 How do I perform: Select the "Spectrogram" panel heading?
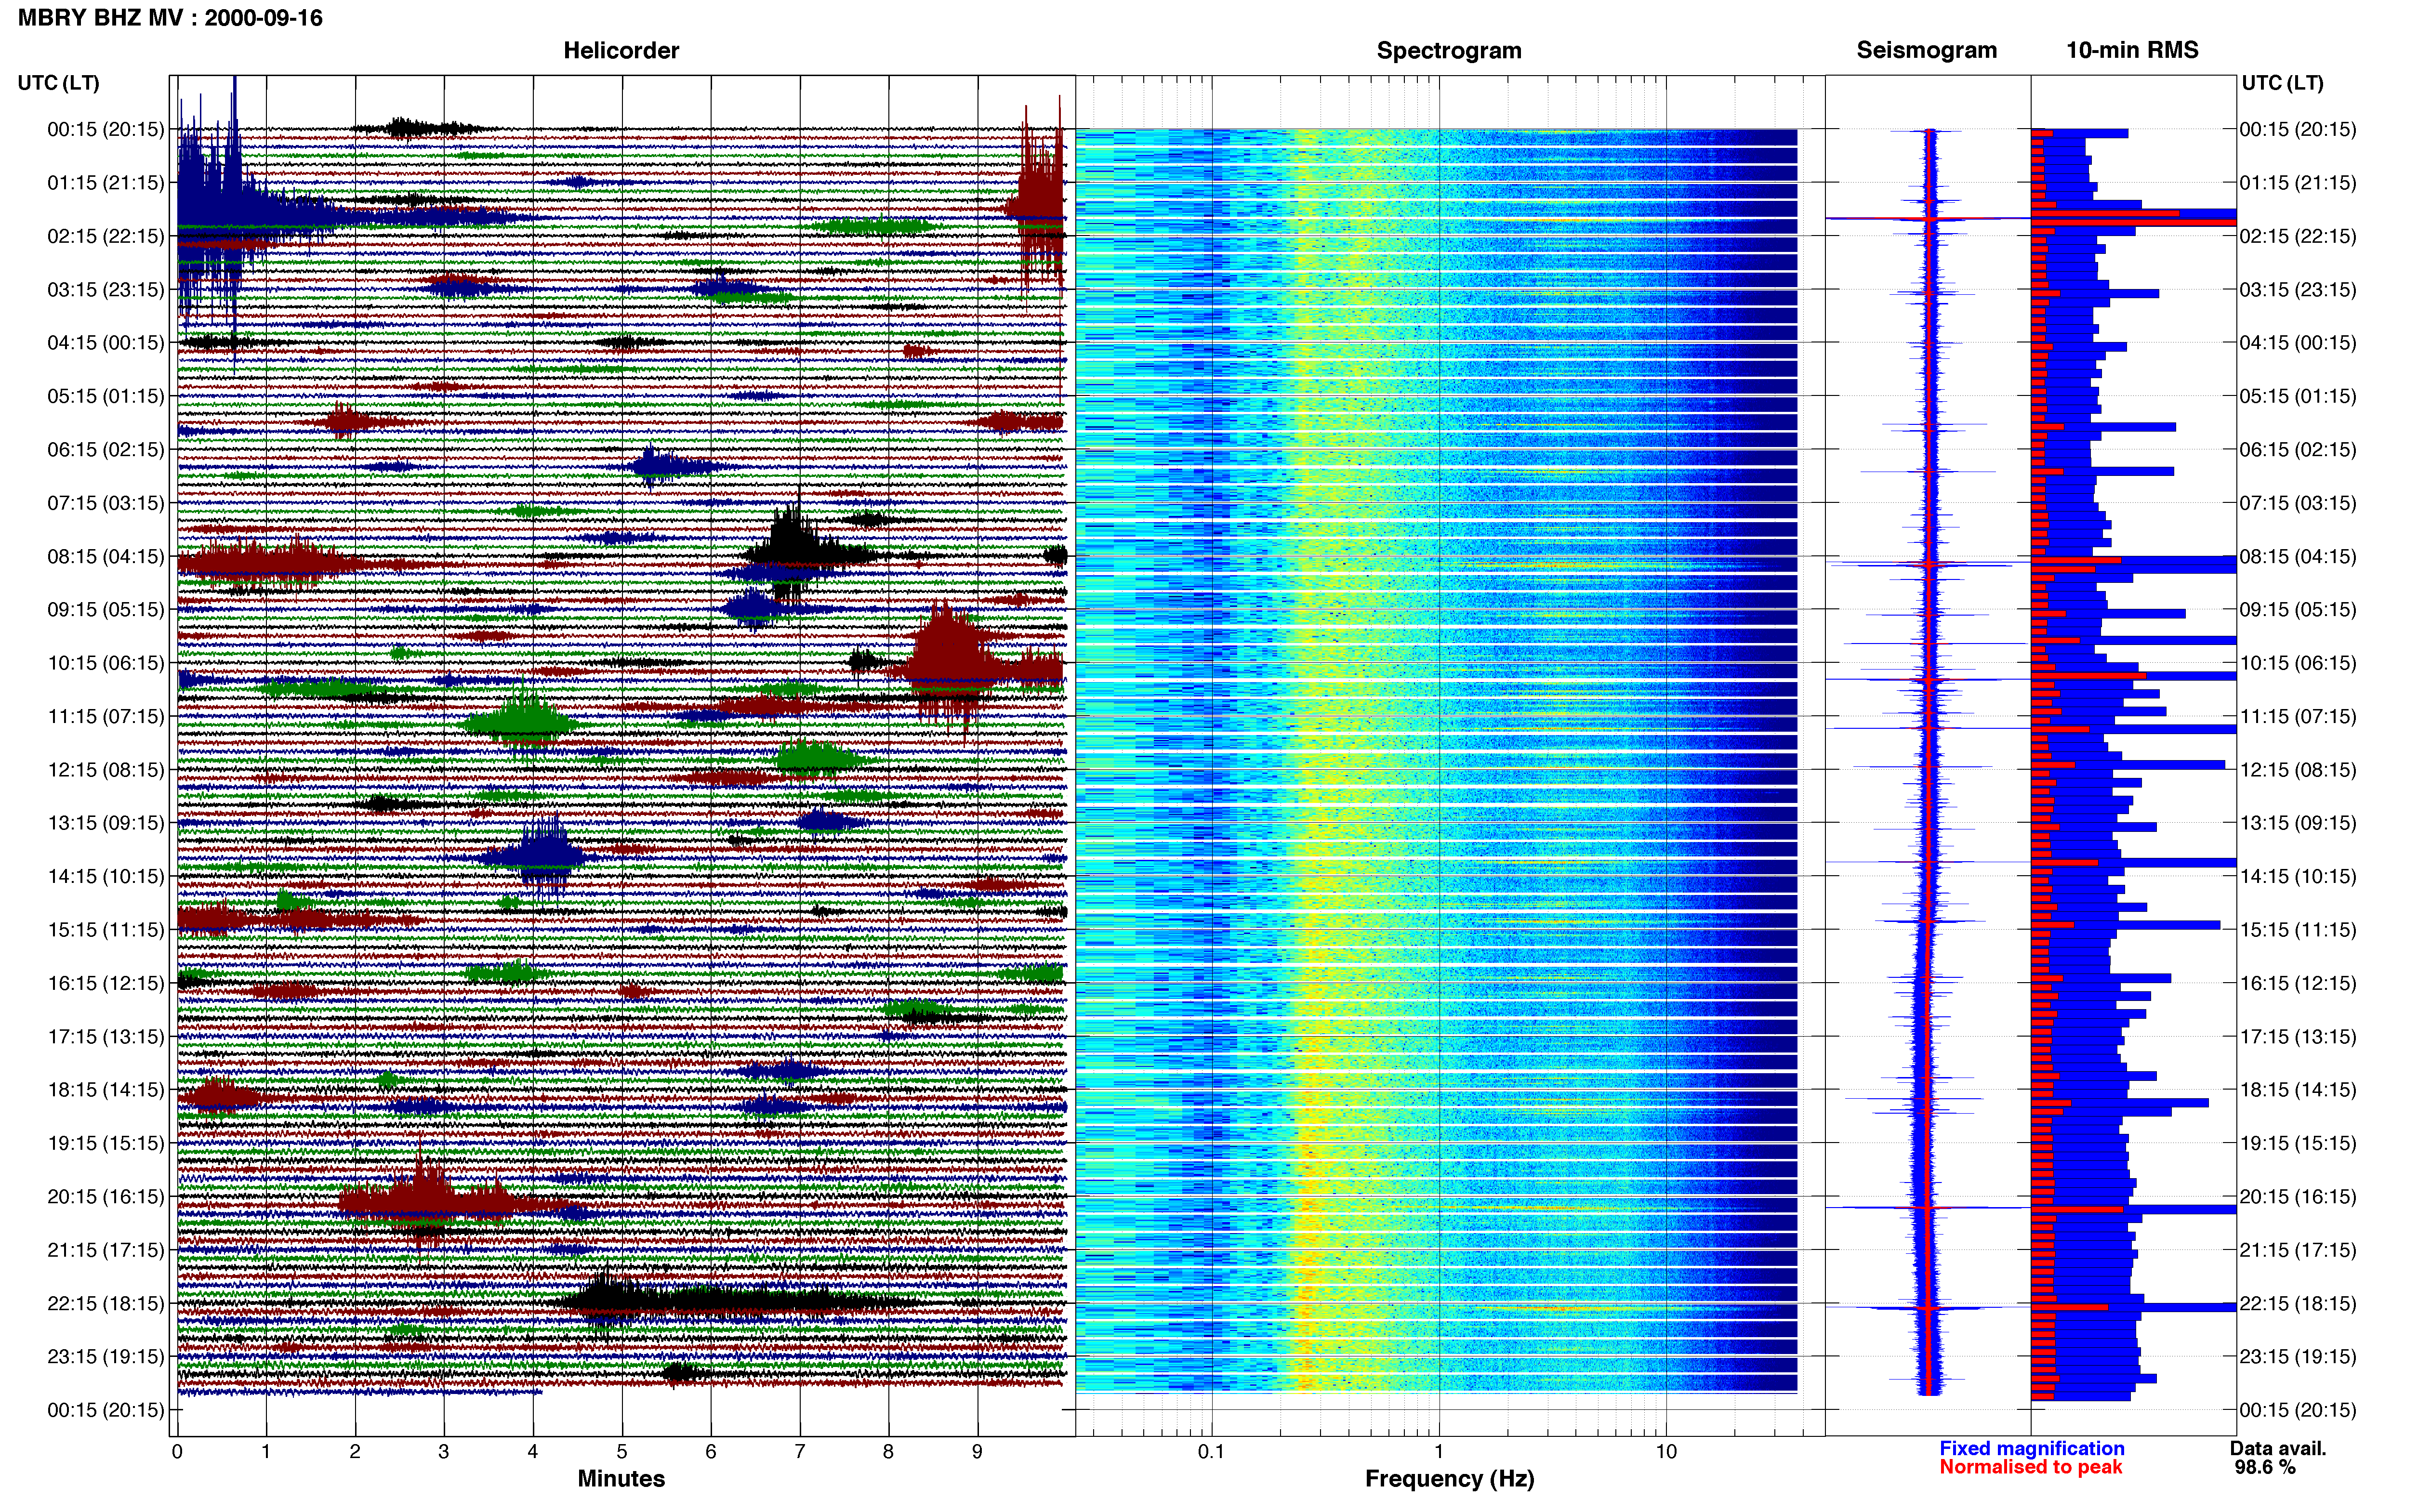click(1449, 51)
